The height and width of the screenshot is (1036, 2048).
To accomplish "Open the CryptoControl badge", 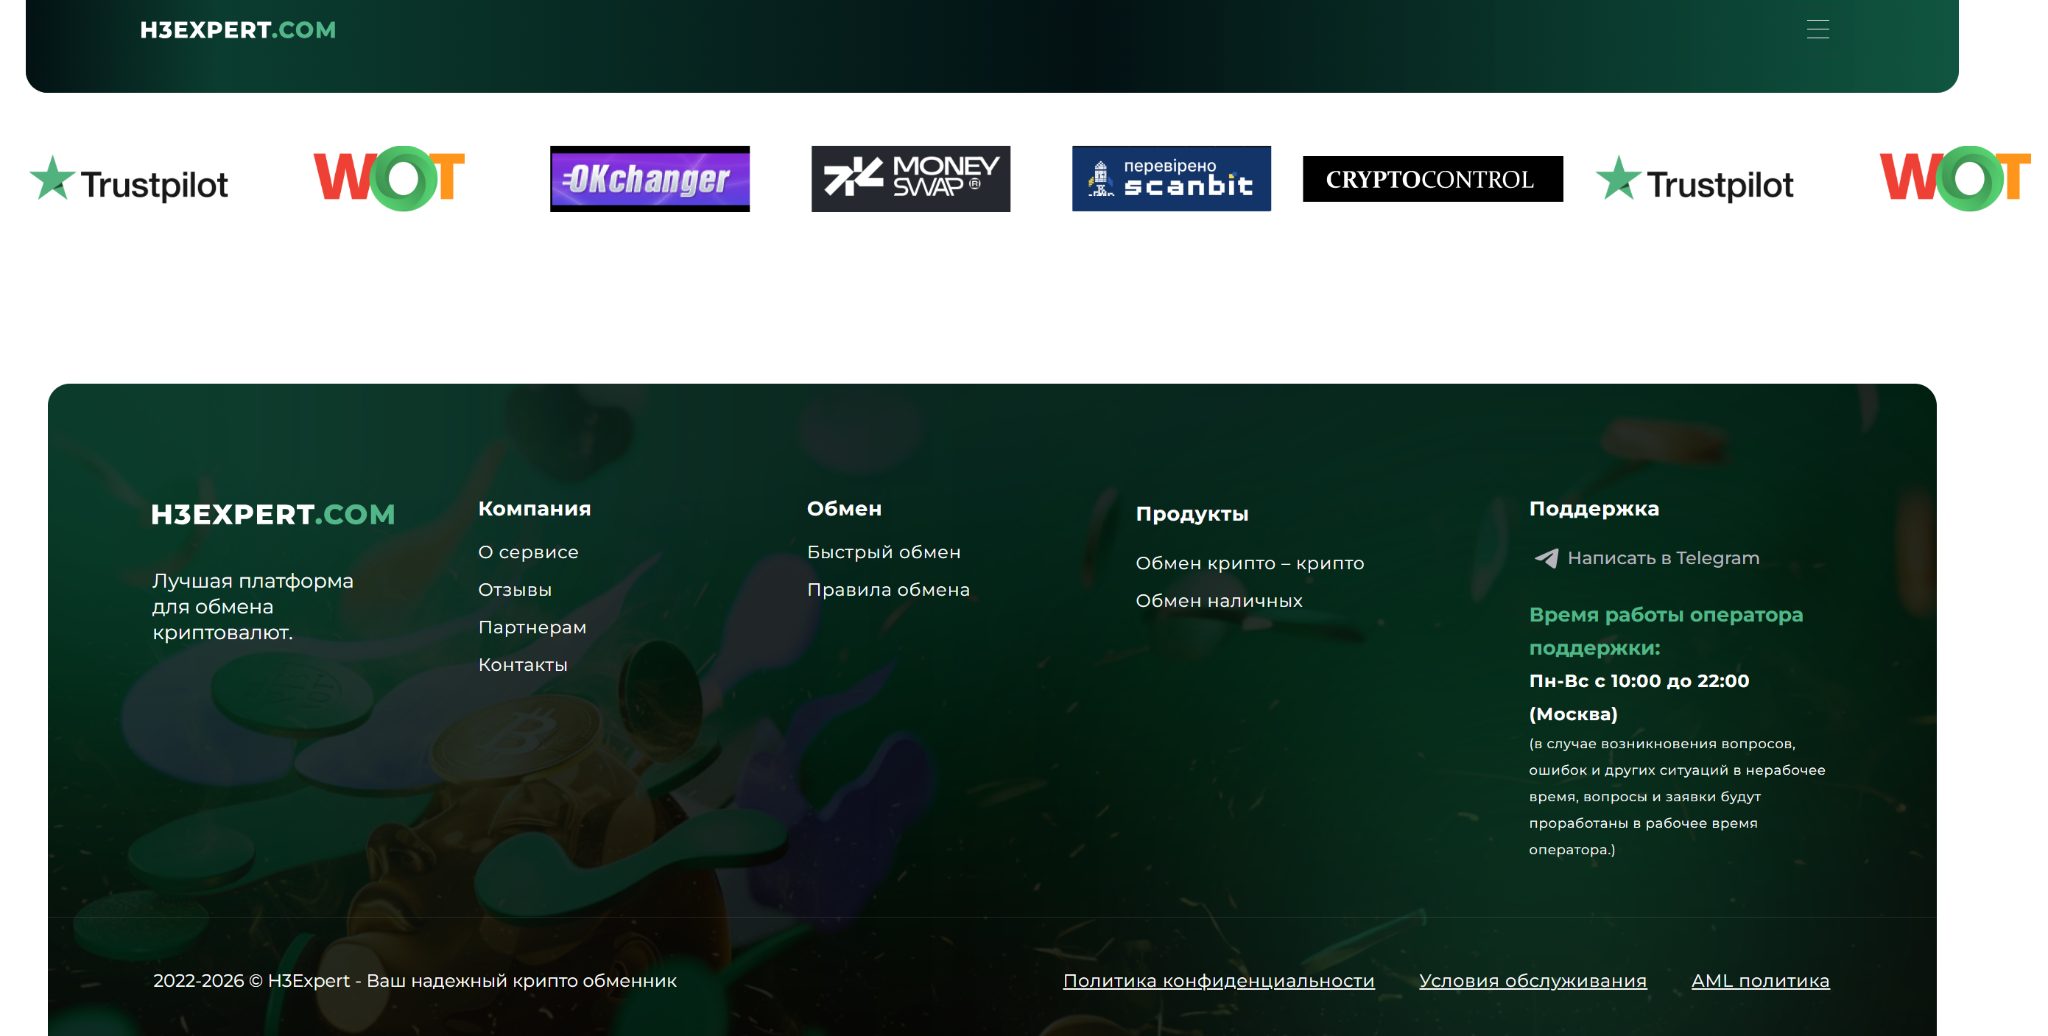I will point(1432,179).
